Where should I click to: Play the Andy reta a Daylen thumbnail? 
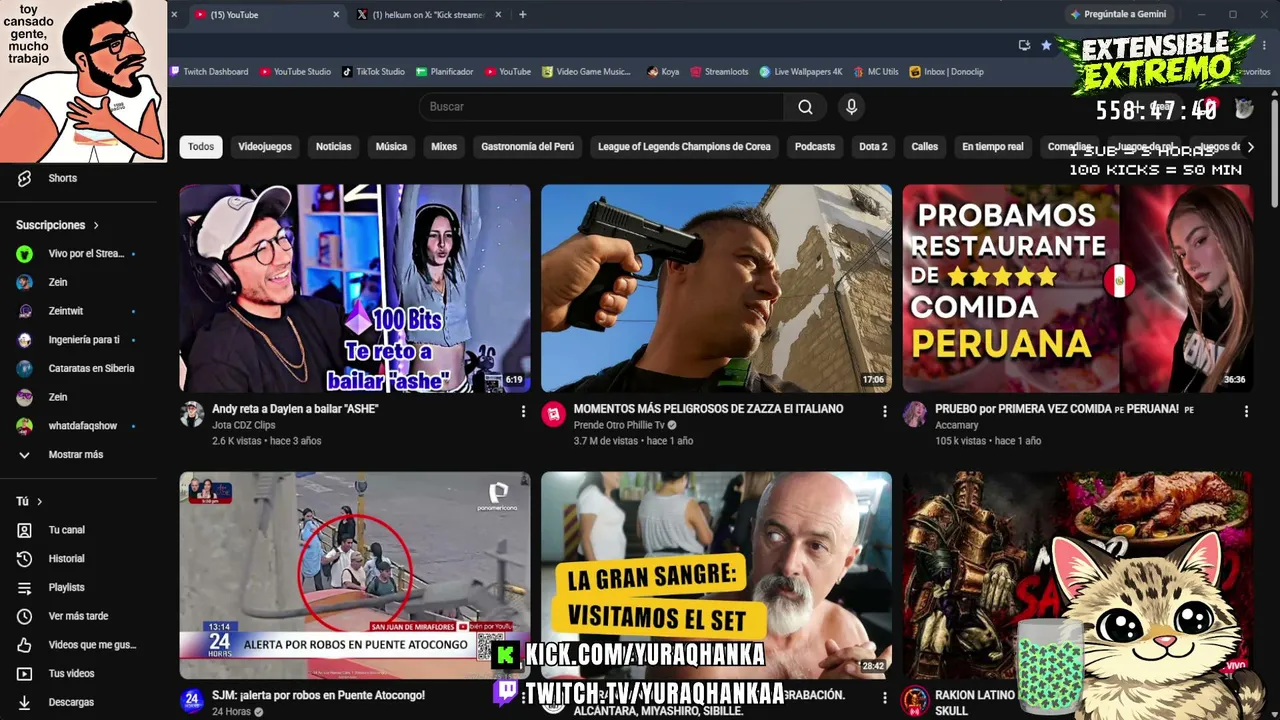coord(355,288)
